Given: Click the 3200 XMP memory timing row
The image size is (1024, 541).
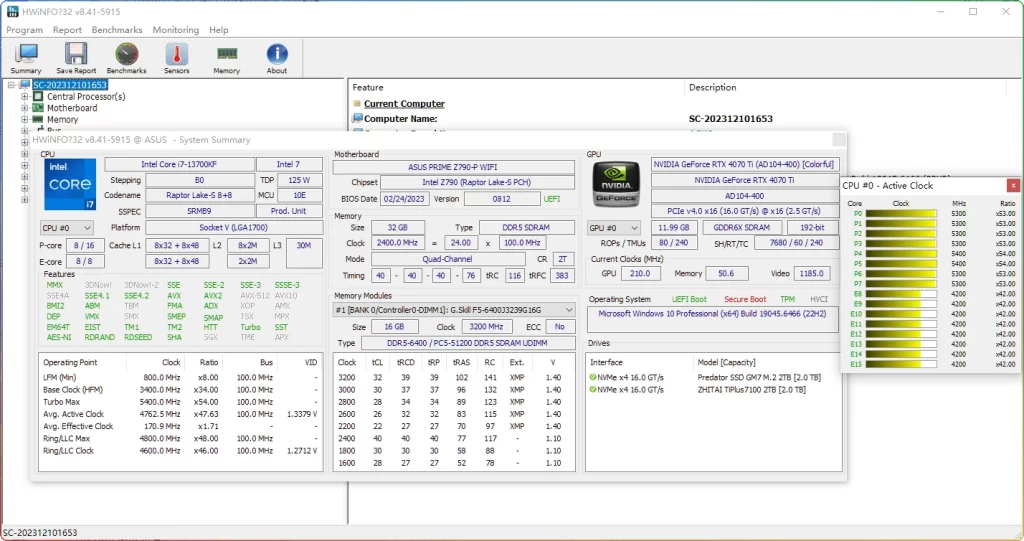Looking at the screenshot, I should [x=453, y=377].
